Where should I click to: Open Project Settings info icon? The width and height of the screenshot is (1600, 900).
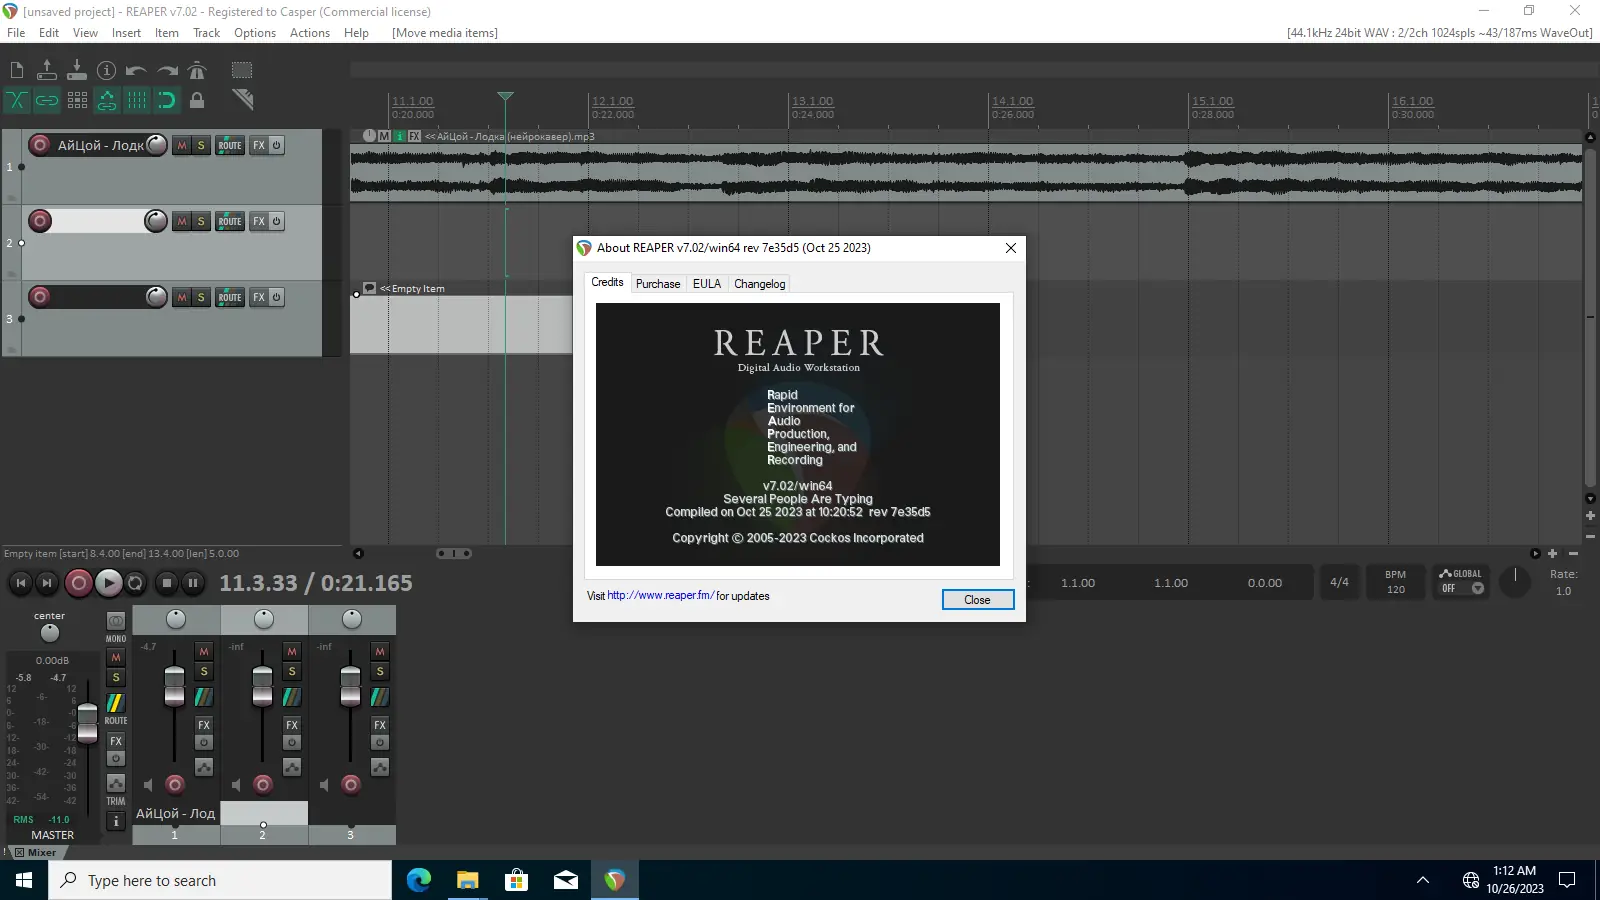[107, 70]
